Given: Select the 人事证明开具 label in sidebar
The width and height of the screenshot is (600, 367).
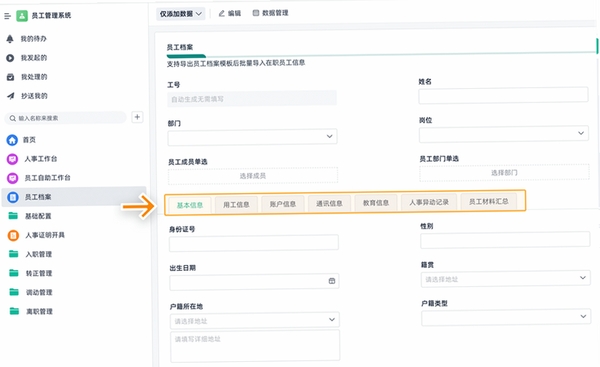Looking at the screenshot, I should (x=45, y=235).
